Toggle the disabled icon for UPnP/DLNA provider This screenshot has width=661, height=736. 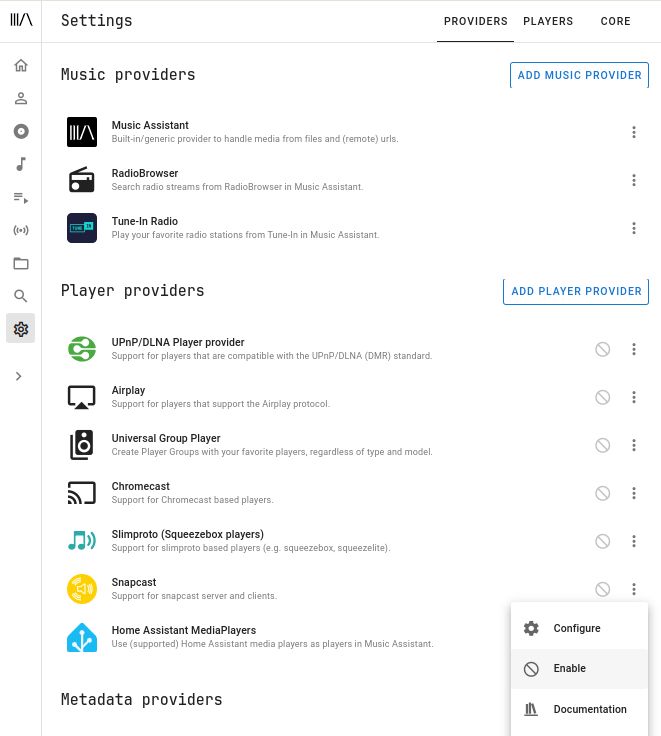[x=602, y=349]
